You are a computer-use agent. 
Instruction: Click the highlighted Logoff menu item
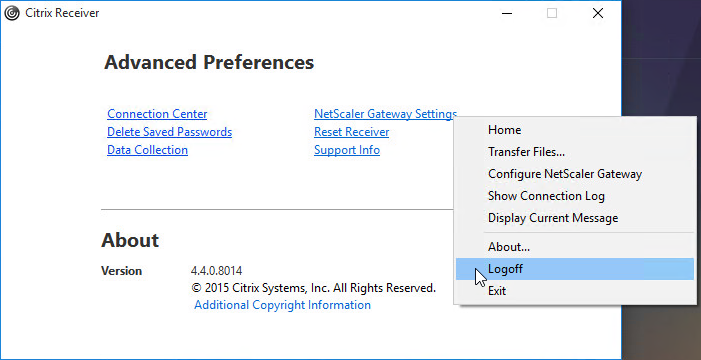coord(575,269)
